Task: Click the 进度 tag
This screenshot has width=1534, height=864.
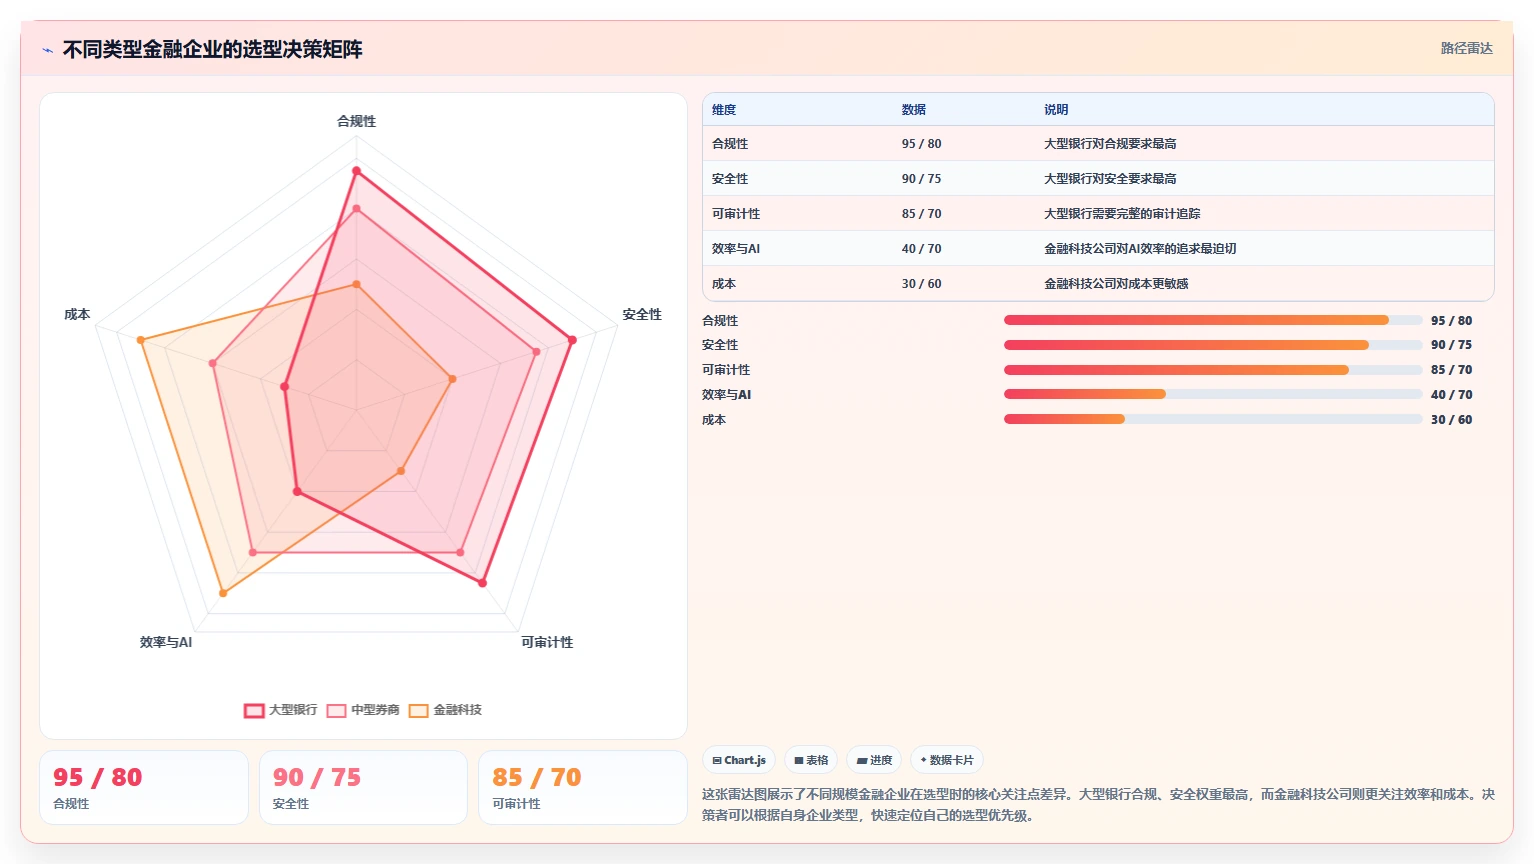Action: point(874,760)
